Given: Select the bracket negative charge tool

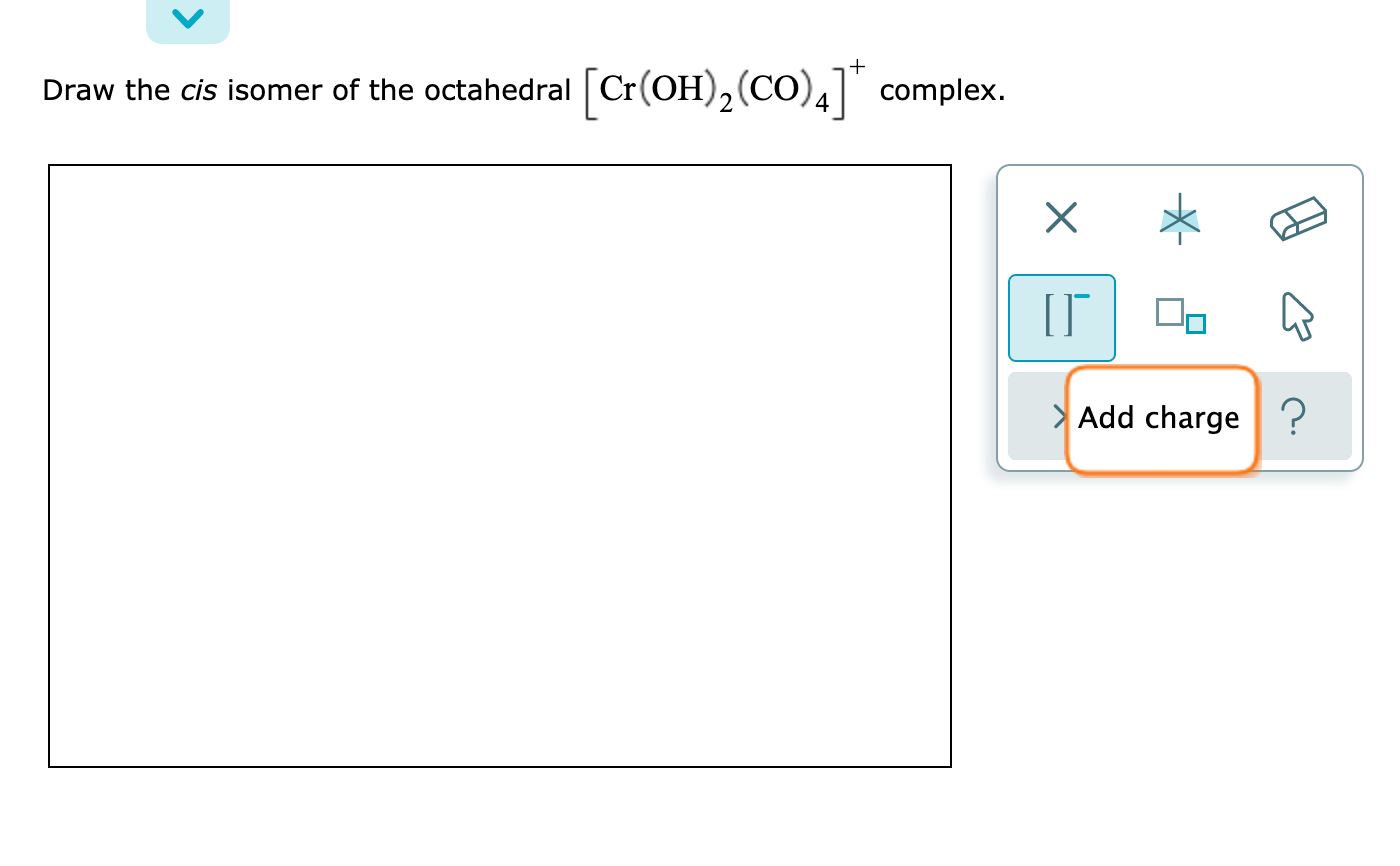Looking at the screenshot, I should [x=1062, y=317].
